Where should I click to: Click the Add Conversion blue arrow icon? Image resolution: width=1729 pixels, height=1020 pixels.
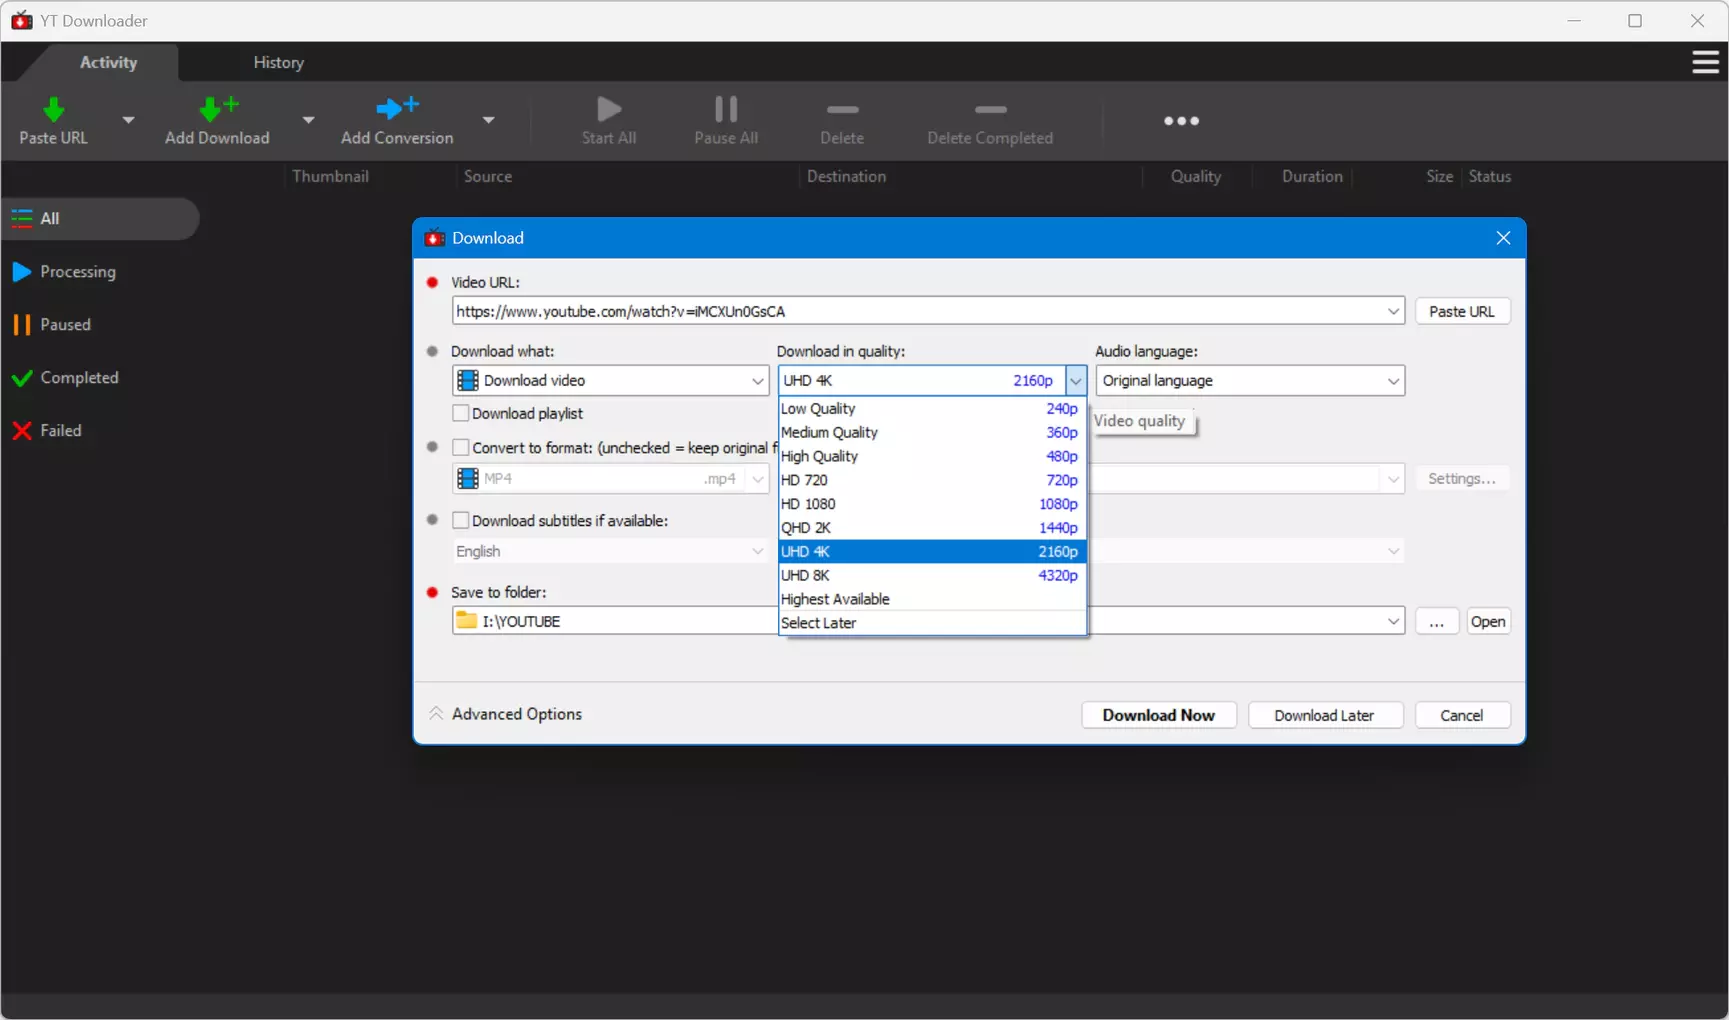point(397,108)
